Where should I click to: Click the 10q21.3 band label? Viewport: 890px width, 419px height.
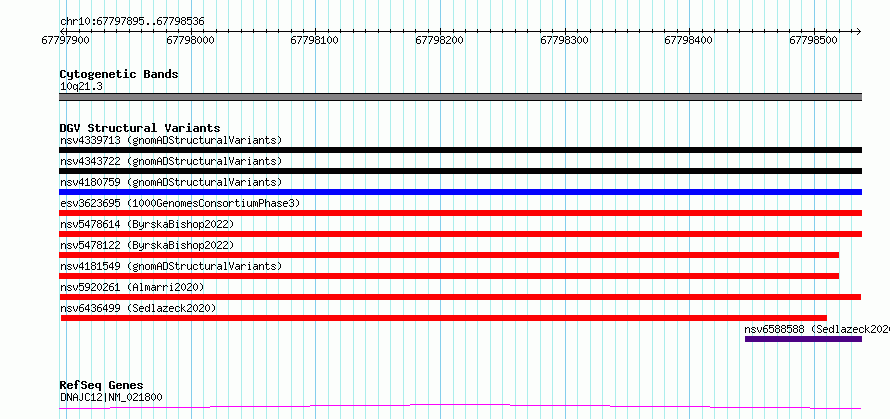pos(81,87)
